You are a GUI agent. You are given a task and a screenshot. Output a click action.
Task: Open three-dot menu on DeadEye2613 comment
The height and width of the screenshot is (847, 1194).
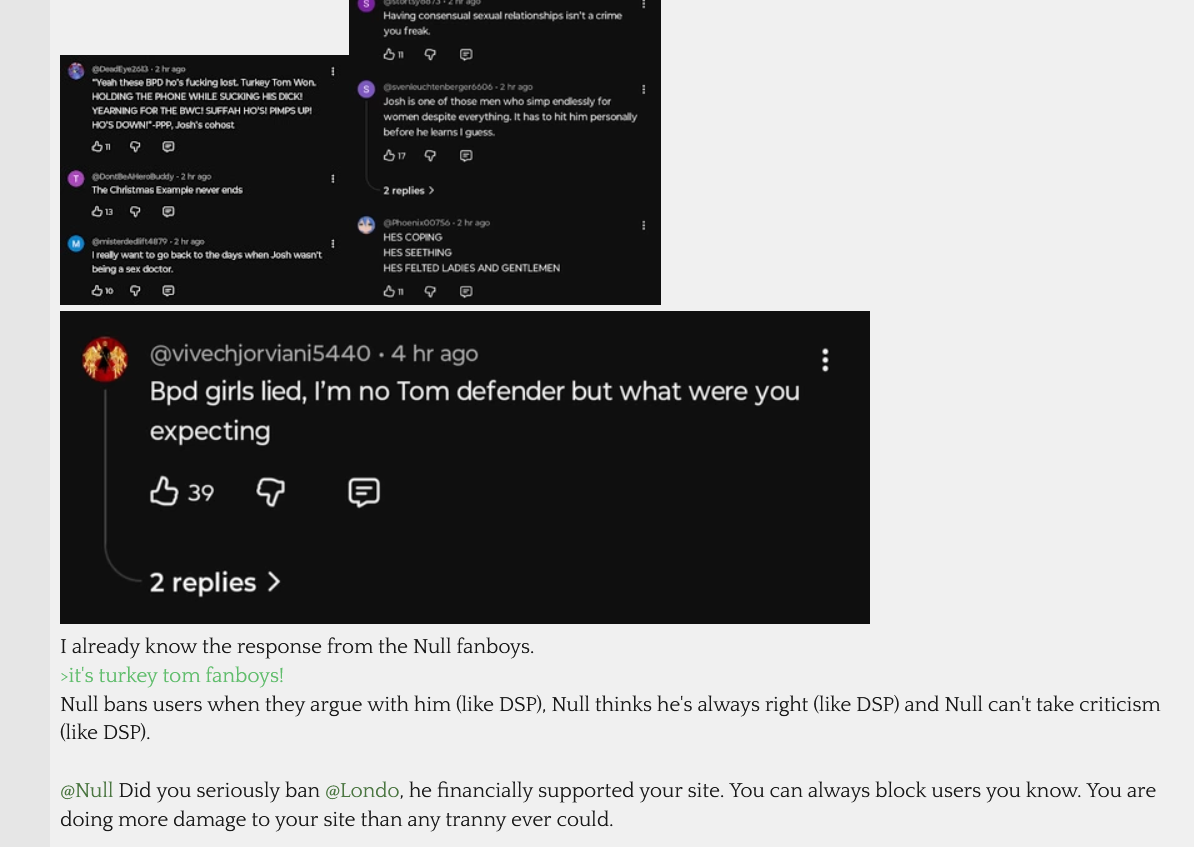click(x=333, y=71)
